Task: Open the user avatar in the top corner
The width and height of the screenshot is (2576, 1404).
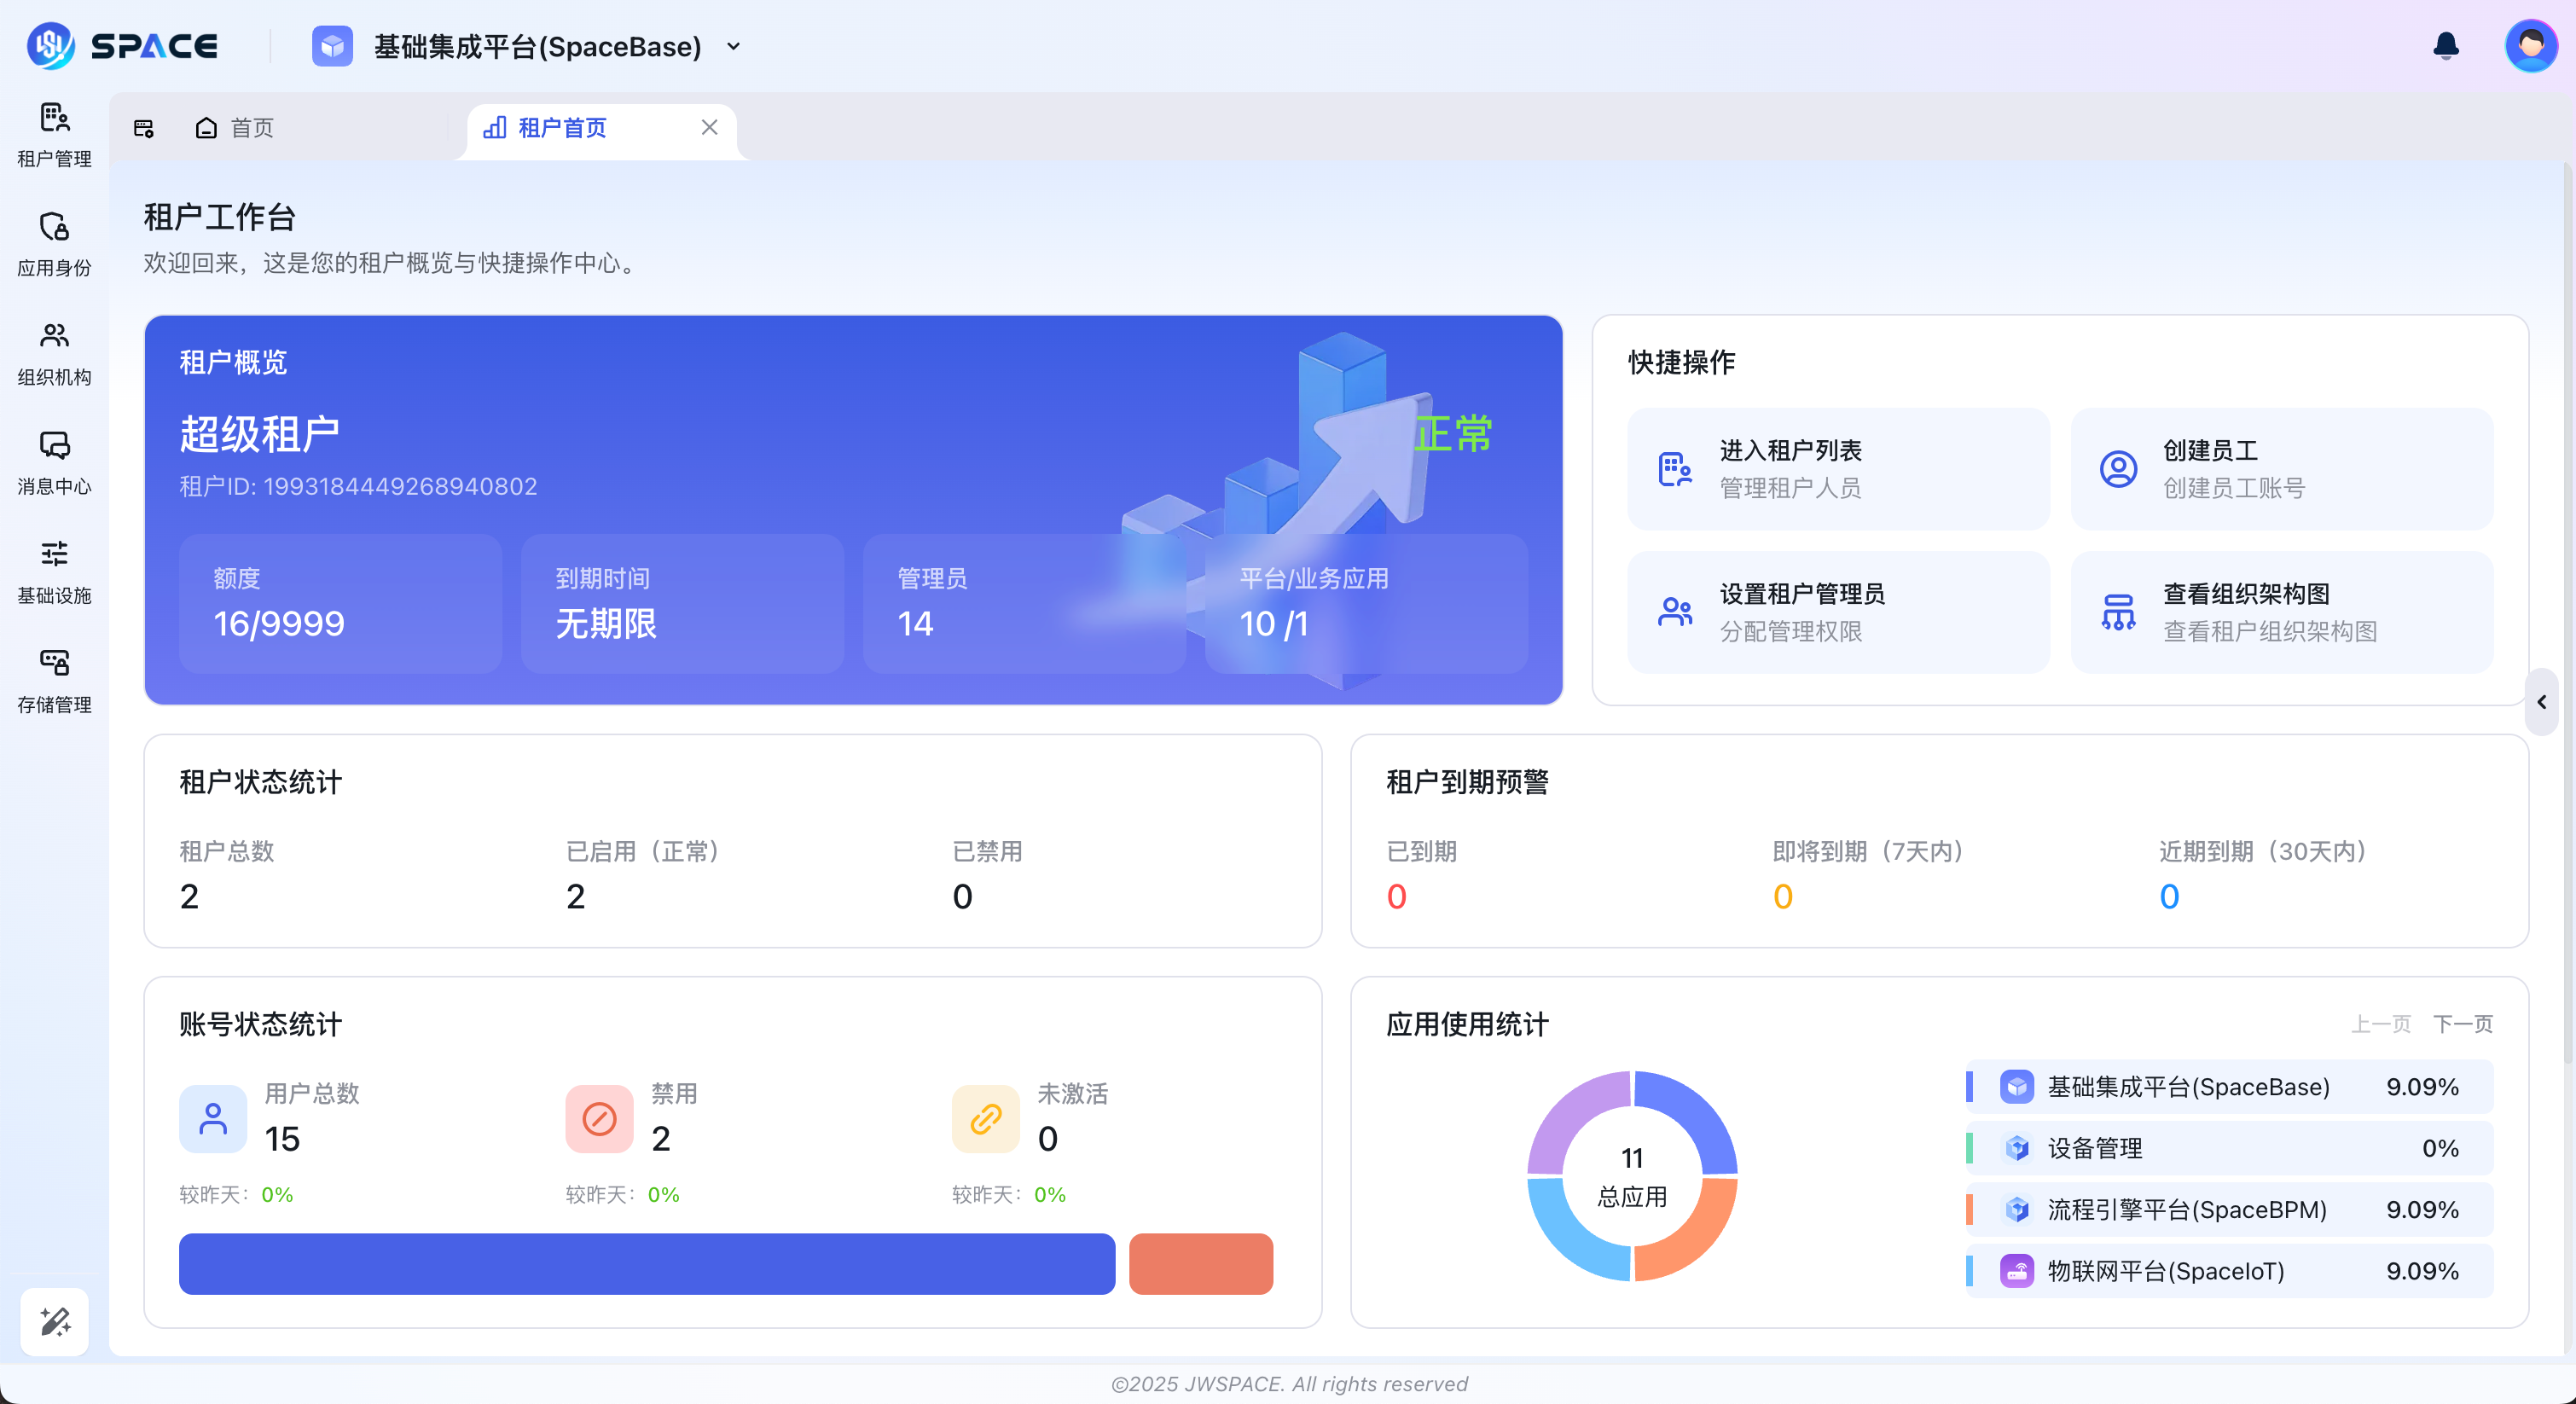Action: (2531, 45)
